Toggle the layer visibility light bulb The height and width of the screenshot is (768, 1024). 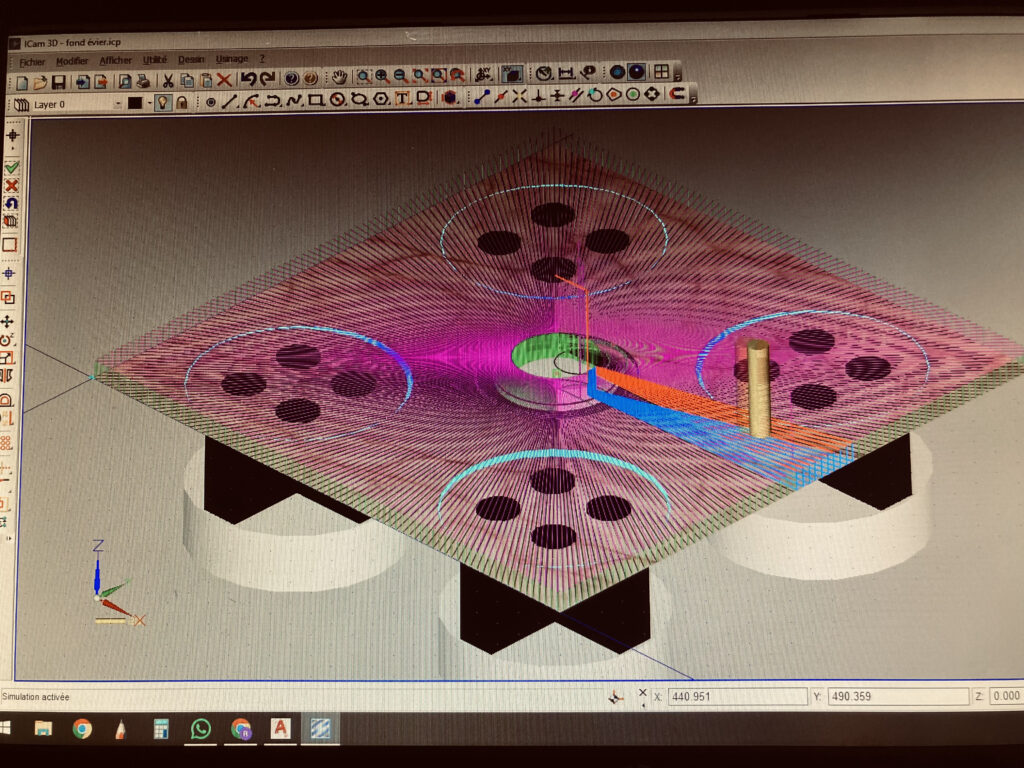pos(163,103)
